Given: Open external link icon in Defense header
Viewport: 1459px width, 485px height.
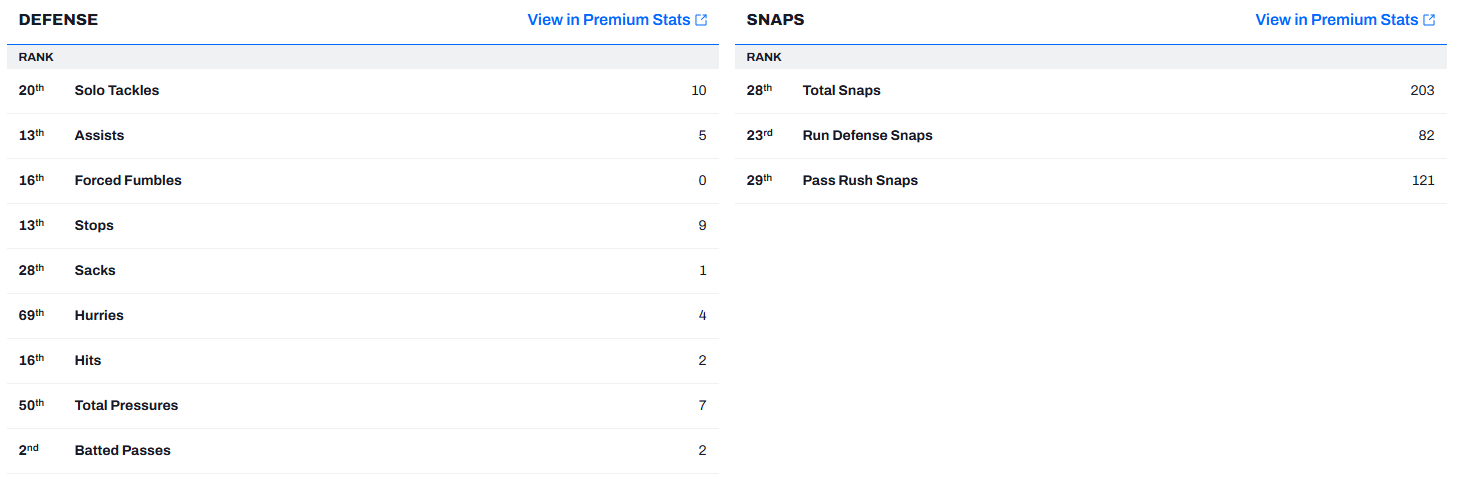Looking at the screenshot, I should pos(701,20).
